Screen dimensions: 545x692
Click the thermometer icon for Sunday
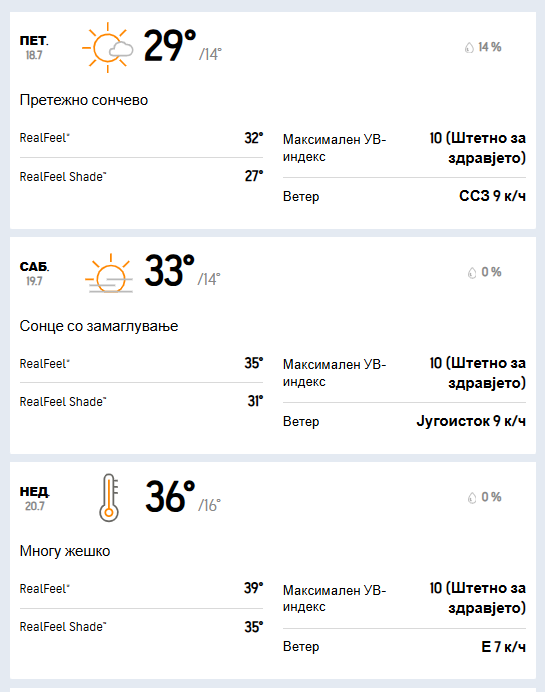coord(109,498)
